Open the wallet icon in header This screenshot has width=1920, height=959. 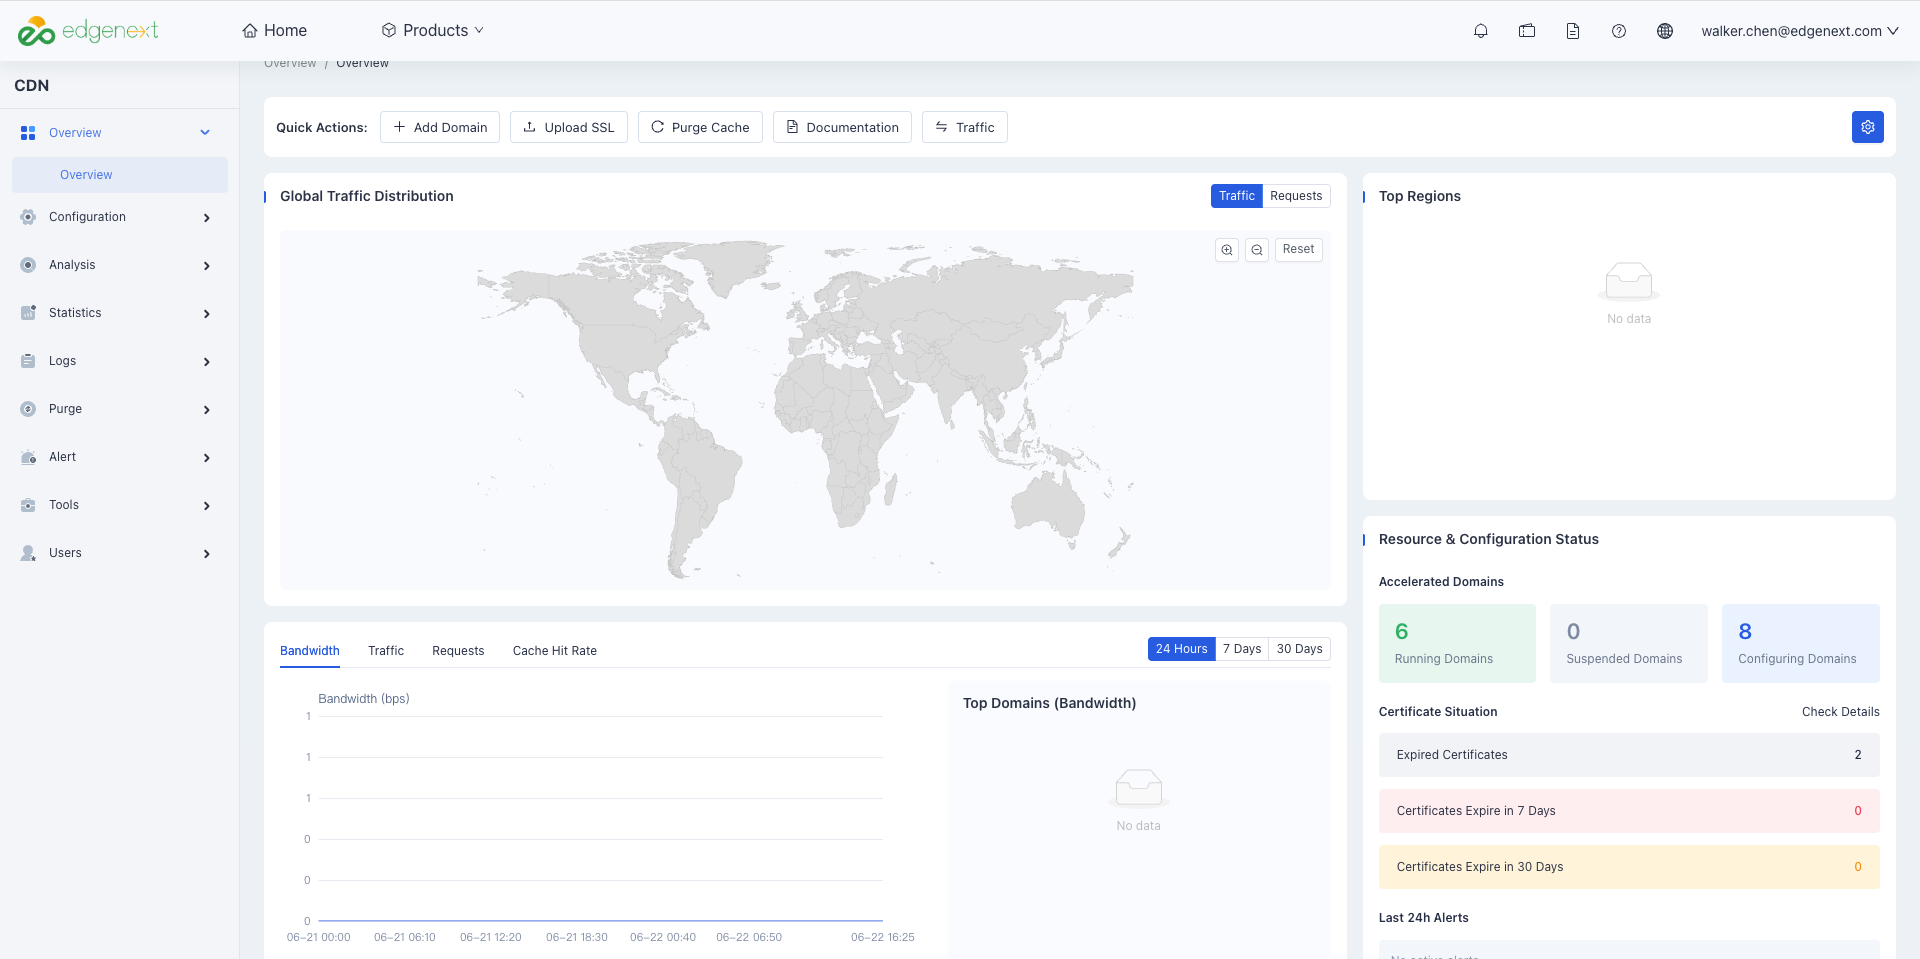[1527, 31]
